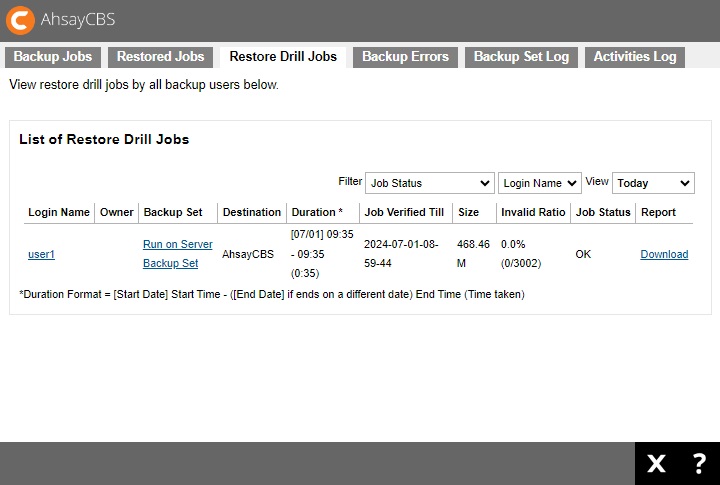Select the Restore Drill Jobs tab
This screenshot has width=720, height=485.
tap(283, 57)
